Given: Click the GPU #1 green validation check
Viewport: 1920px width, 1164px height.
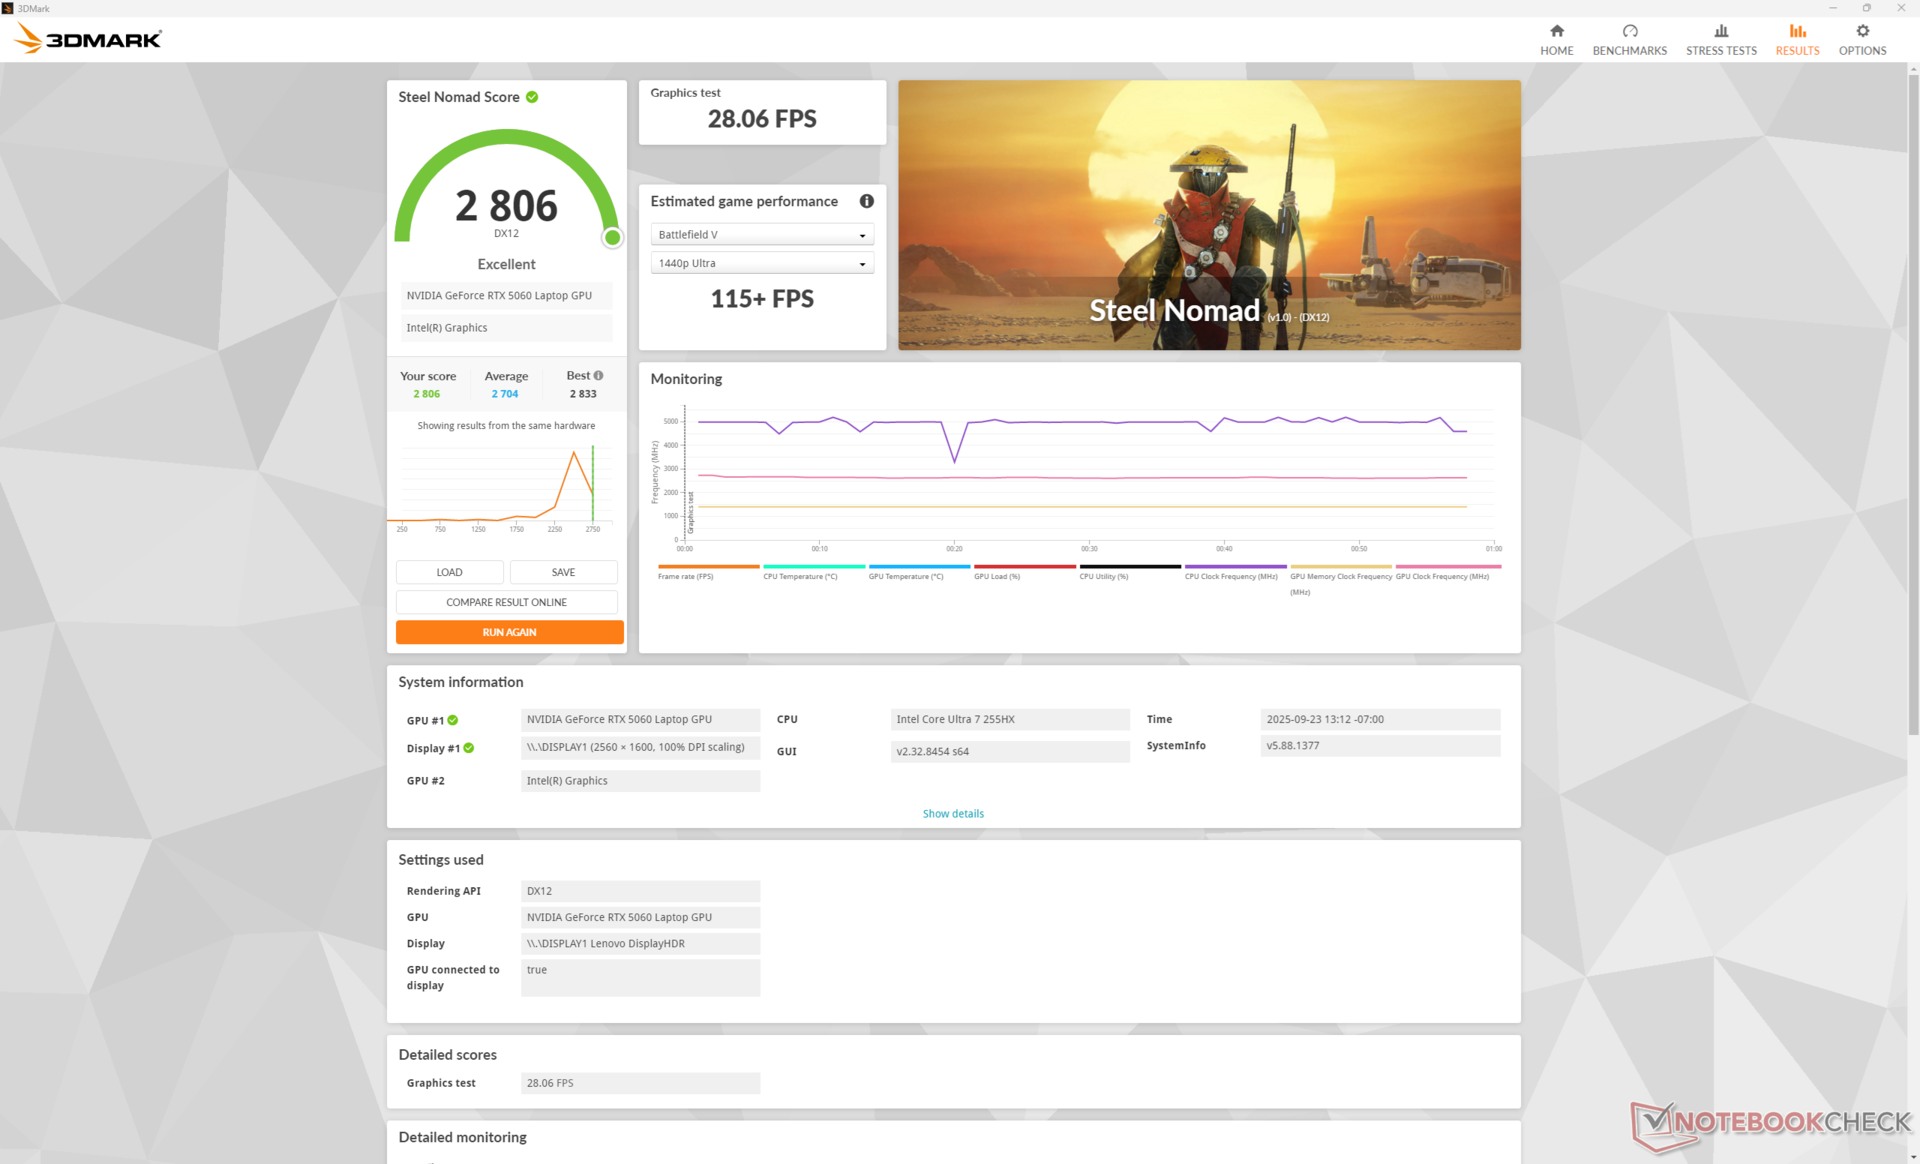Looking at the screenshot, I should pyautogui.click(x=453, y=720).
